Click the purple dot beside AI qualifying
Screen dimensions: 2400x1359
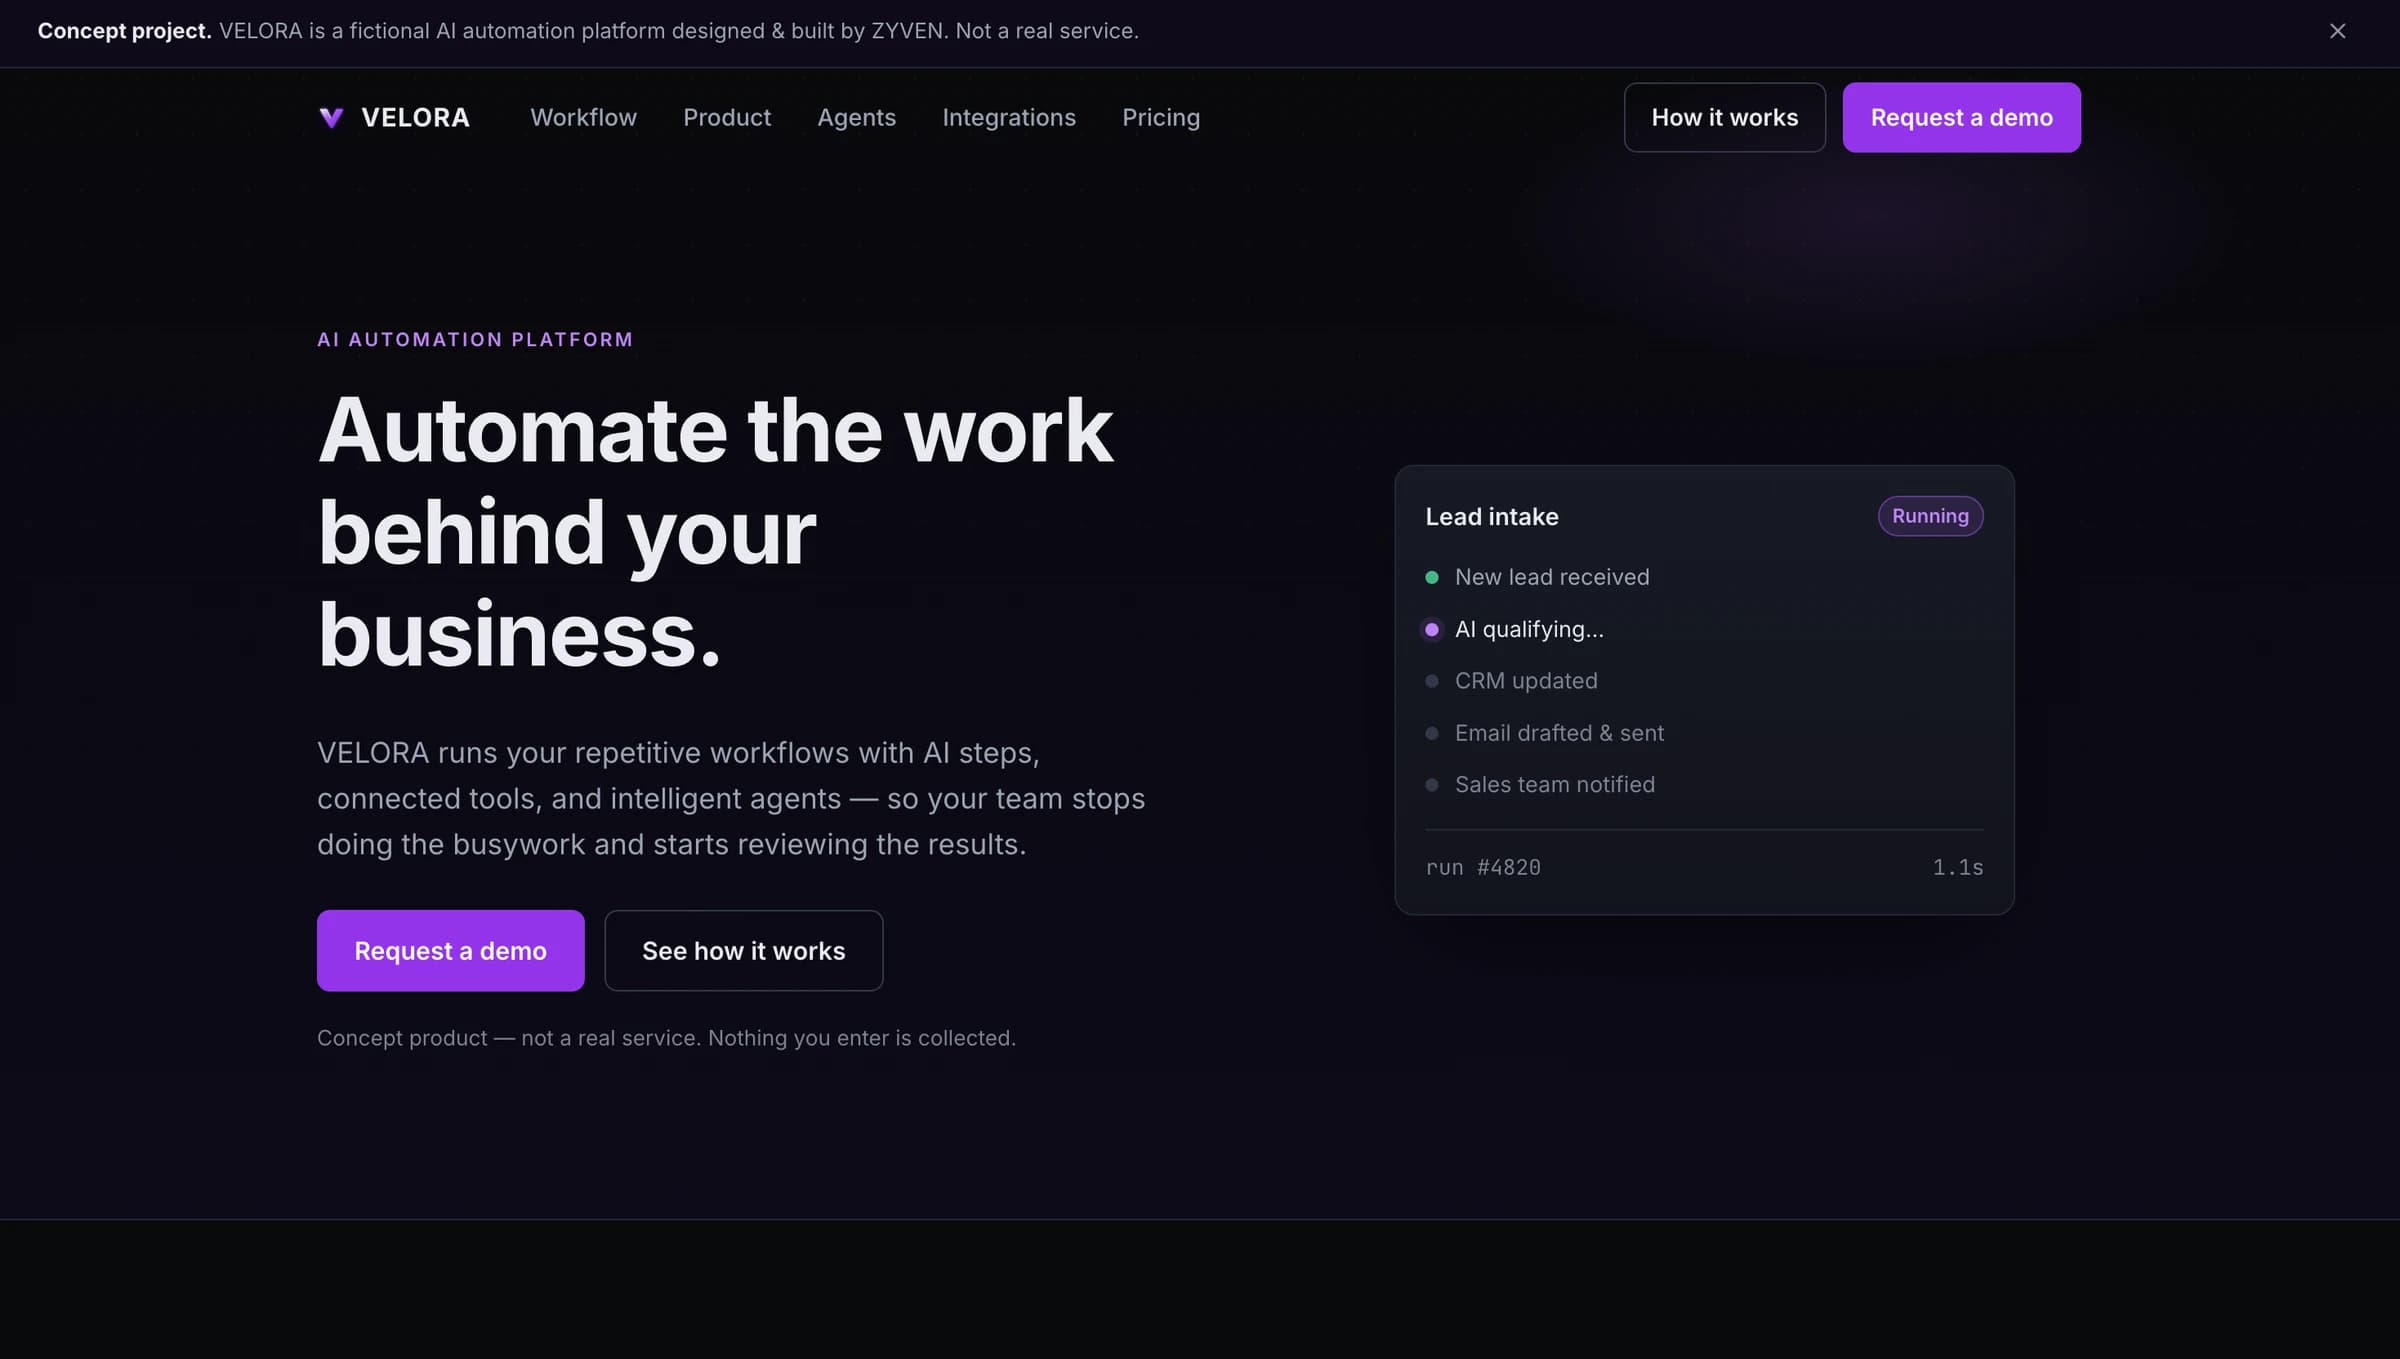(x=1431, y=629)
